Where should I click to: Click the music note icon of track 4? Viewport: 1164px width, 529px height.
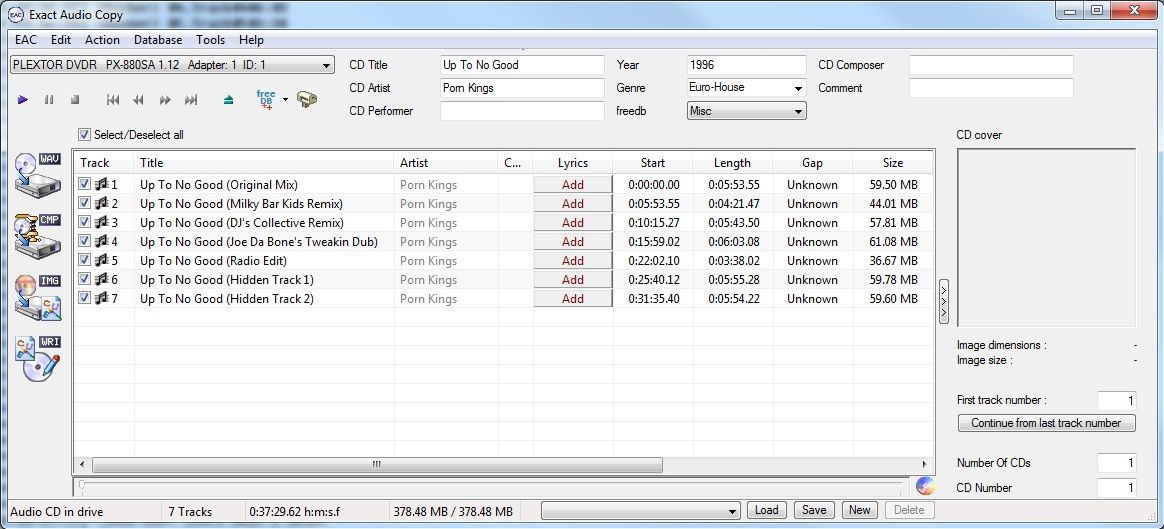[x=102, y=241]
